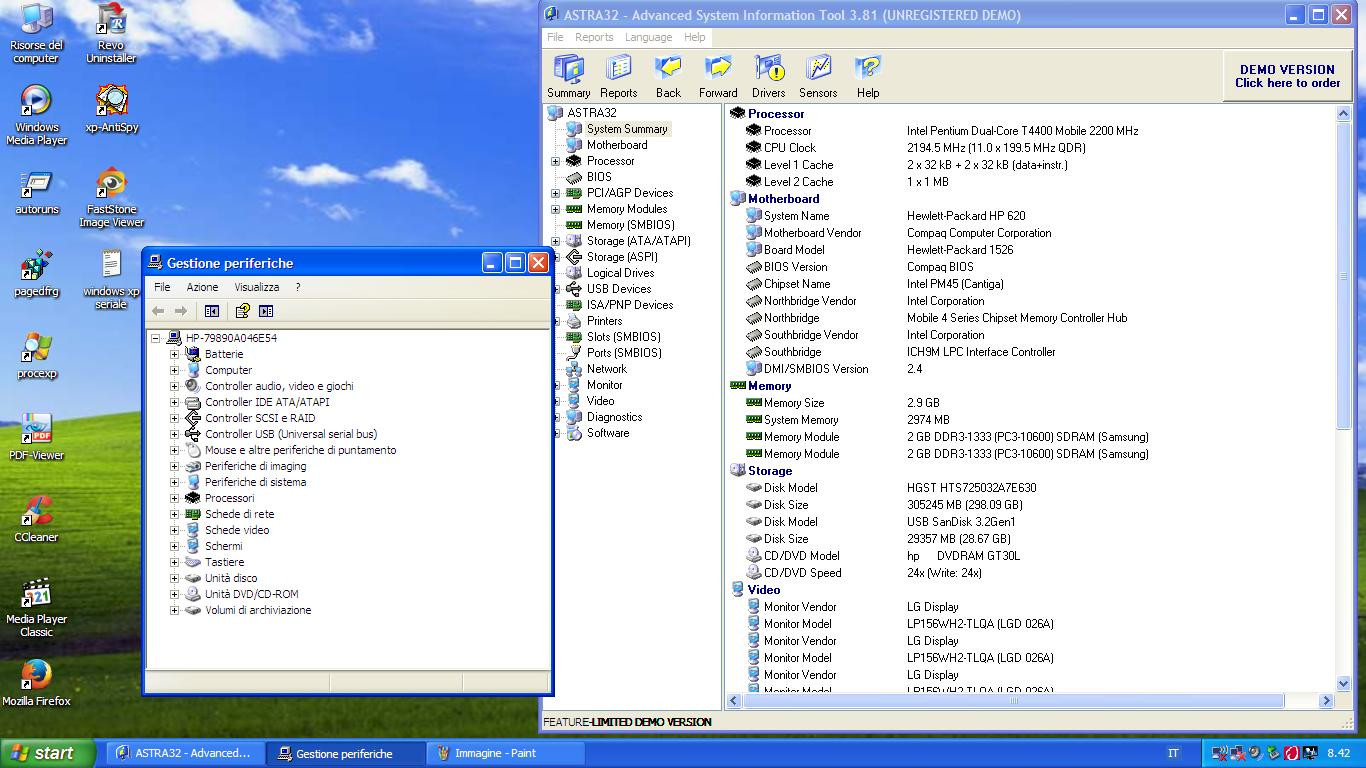Screen dimensions: 1366x768
Task: Click the Summary toolbar icon in ASTRA32
Action: [x=568, y=76]
